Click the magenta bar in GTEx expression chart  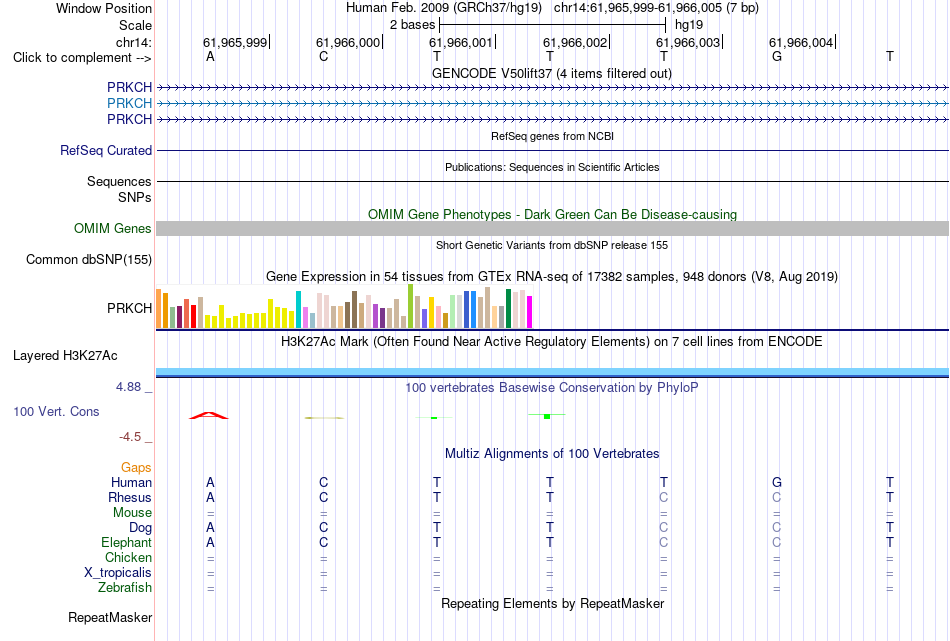[x=530, y=312]
